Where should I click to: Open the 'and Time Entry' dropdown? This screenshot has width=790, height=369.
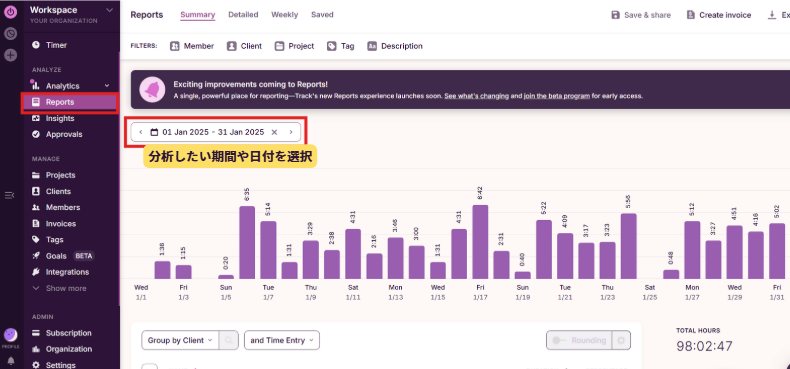(x=282, y=340)
